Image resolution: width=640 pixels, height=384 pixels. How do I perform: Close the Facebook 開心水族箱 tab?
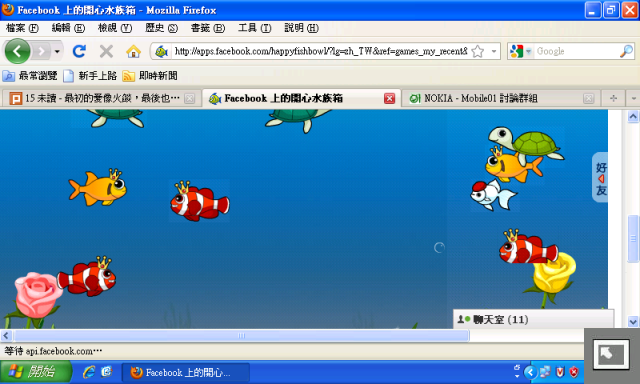[389, 98]
